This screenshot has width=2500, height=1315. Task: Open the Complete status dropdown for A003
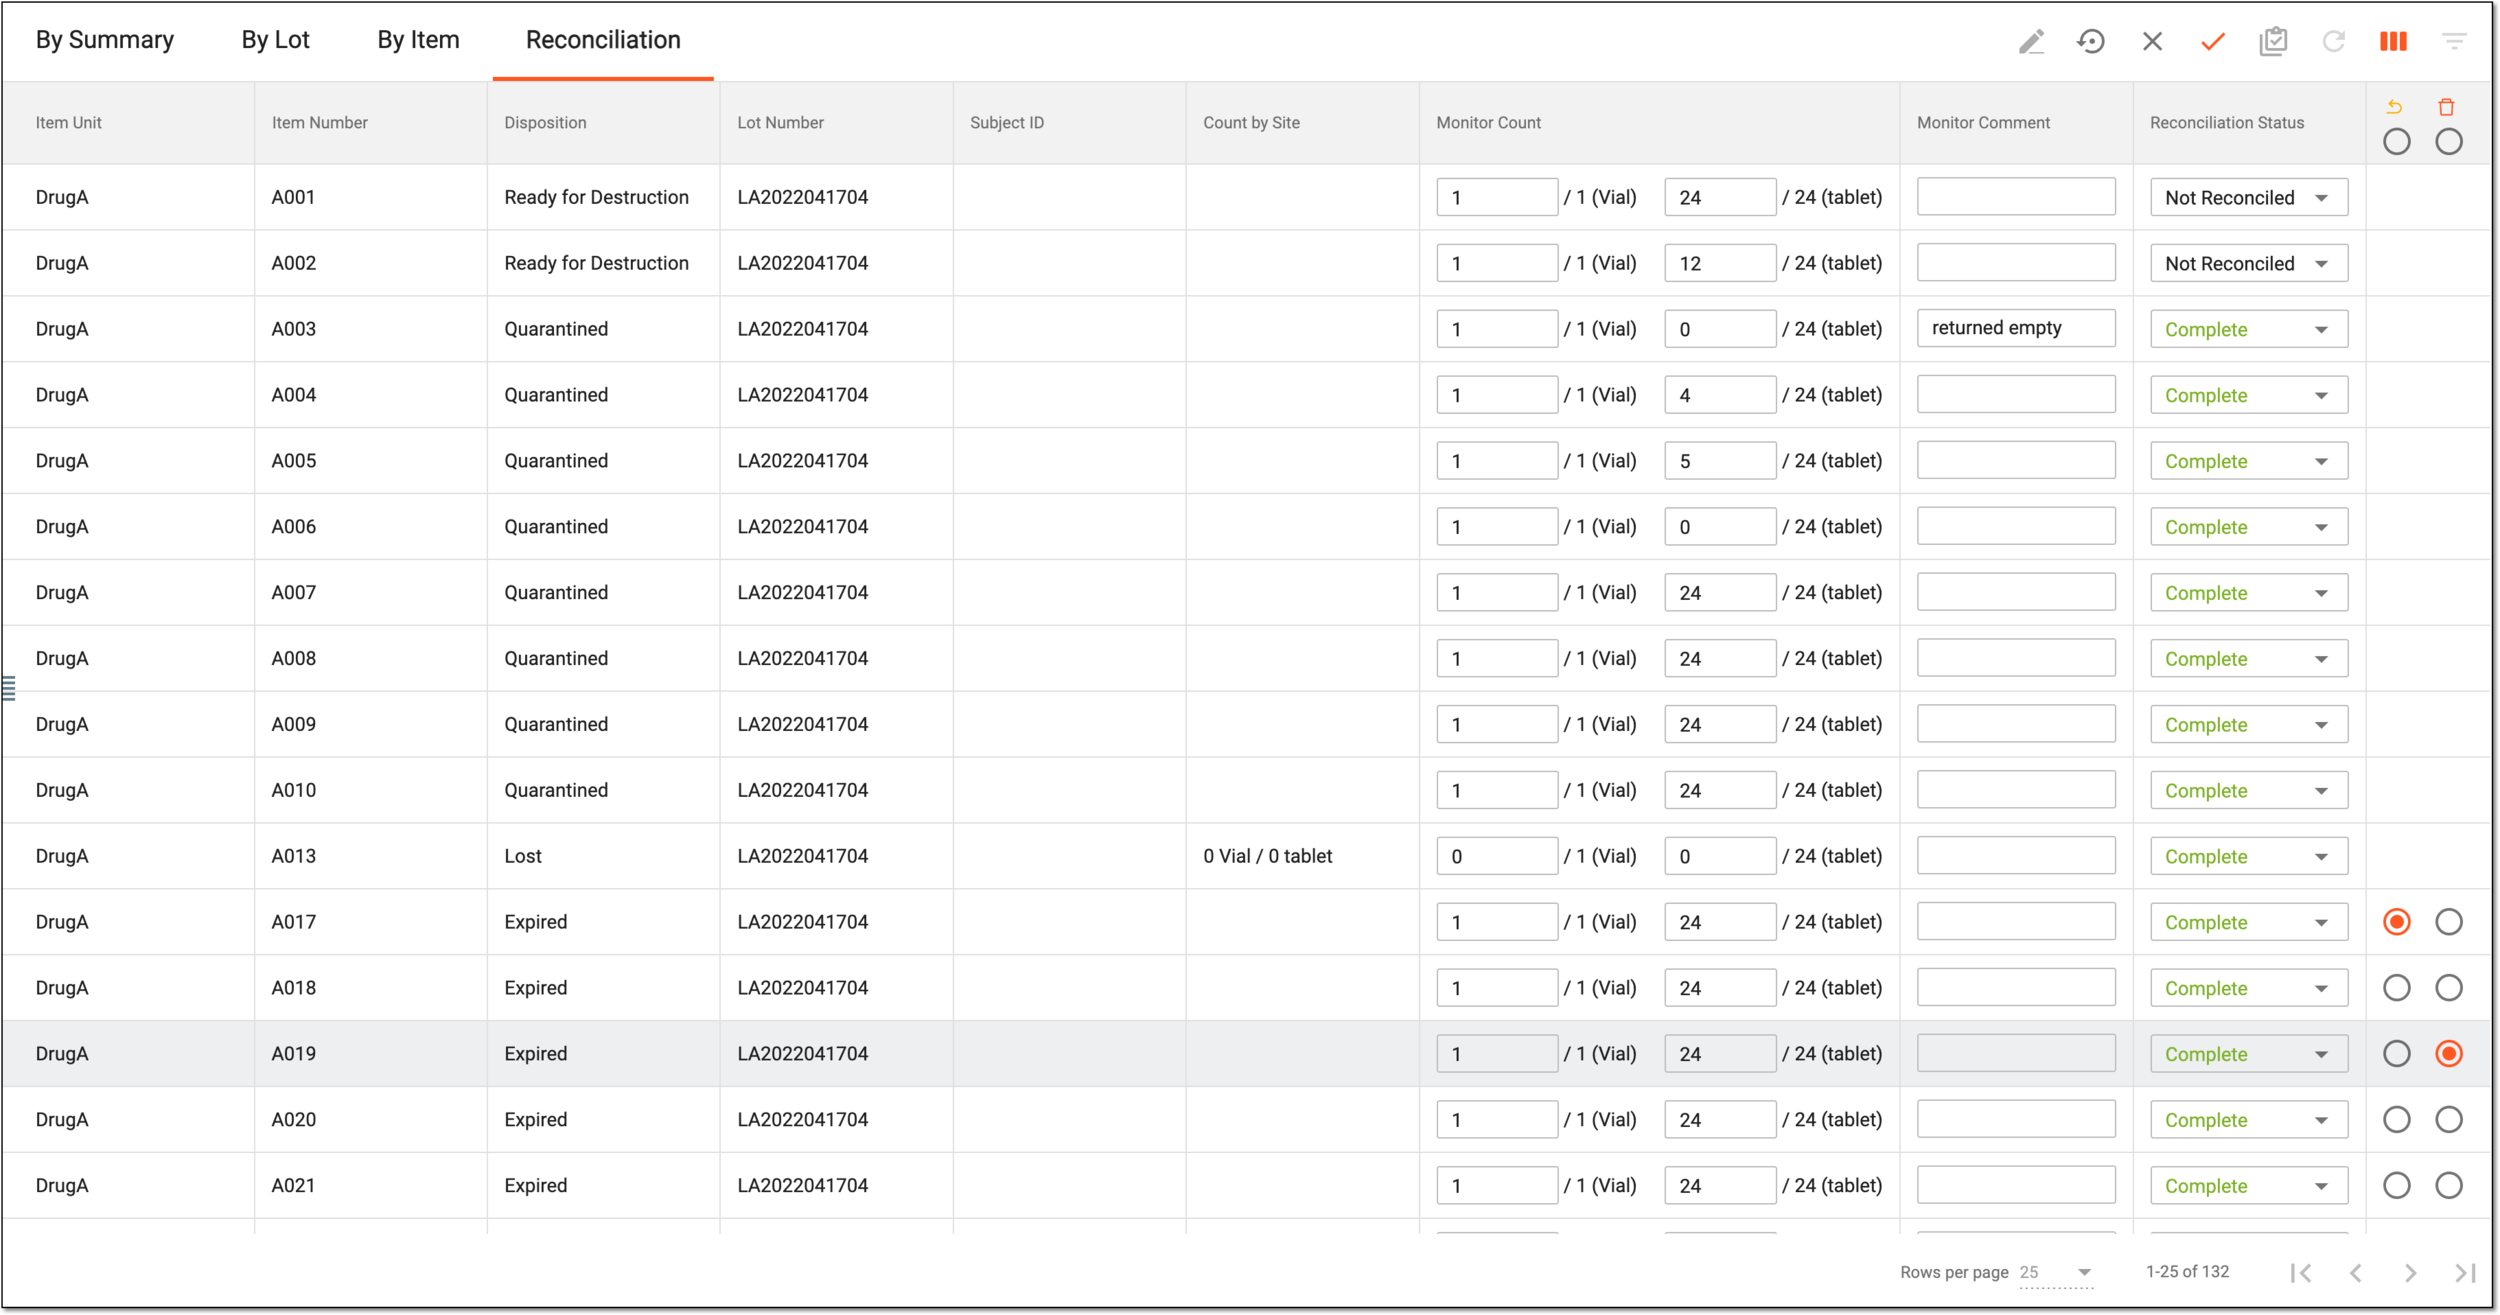(x=2249, y=330)
